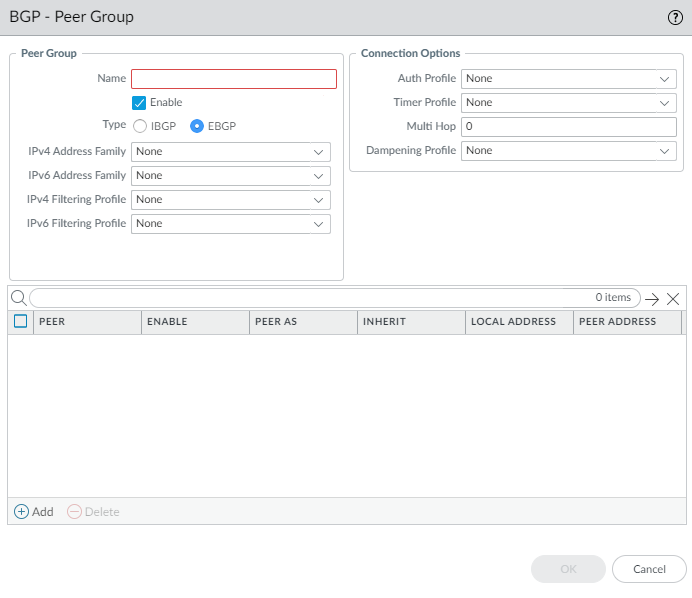Click the X icon to clear search
The height and width of the screenshot is (598, 692).
673,299
